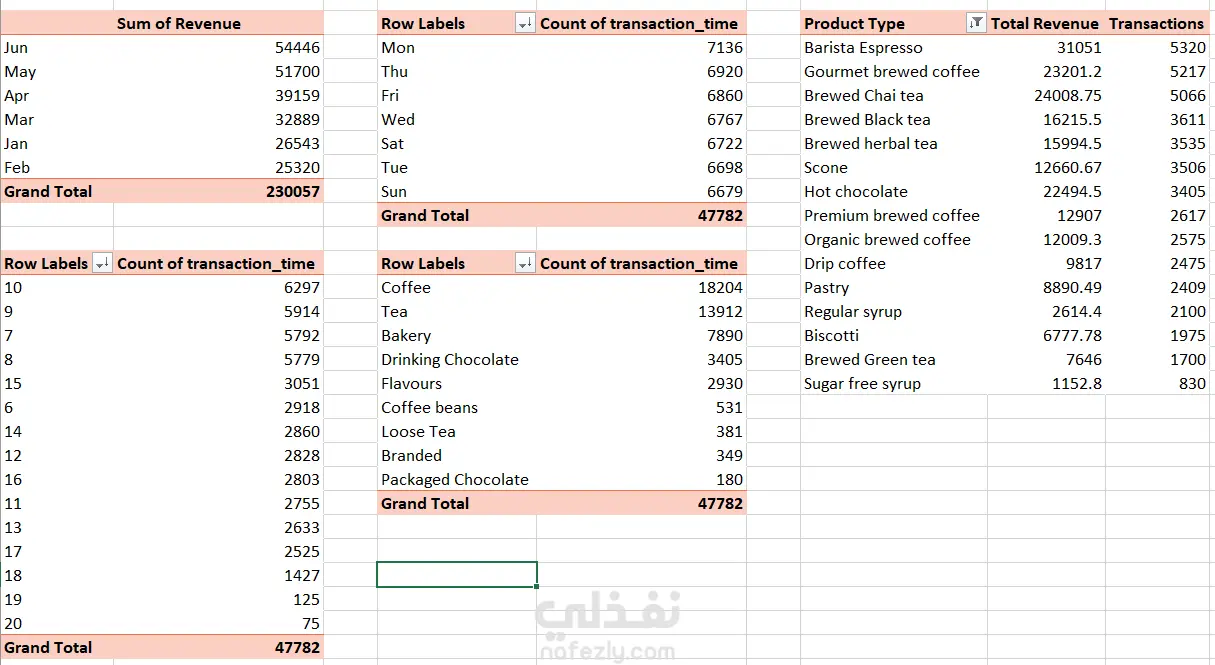Click the Drinking Chocolate category cell
Image resolution: width=1215 pixels, height=665 pixels.
[449, 360]
